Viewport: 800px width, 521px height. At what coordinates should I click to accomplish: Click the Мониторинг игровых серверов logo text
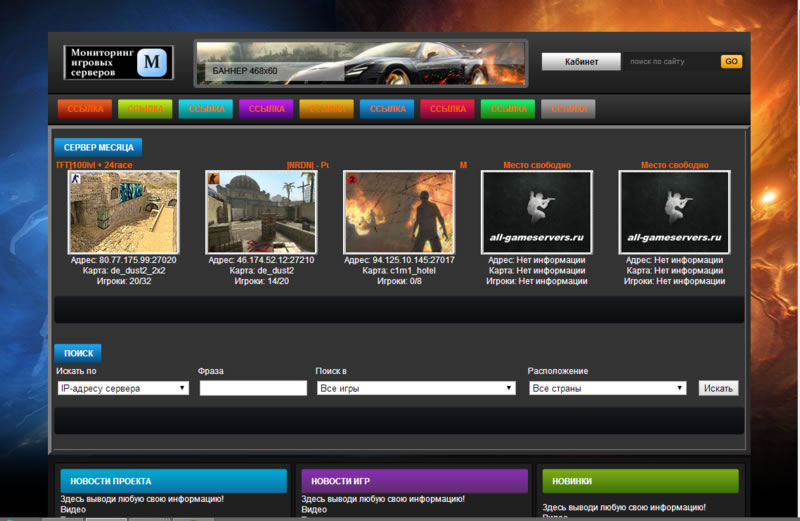coord(102,62)
